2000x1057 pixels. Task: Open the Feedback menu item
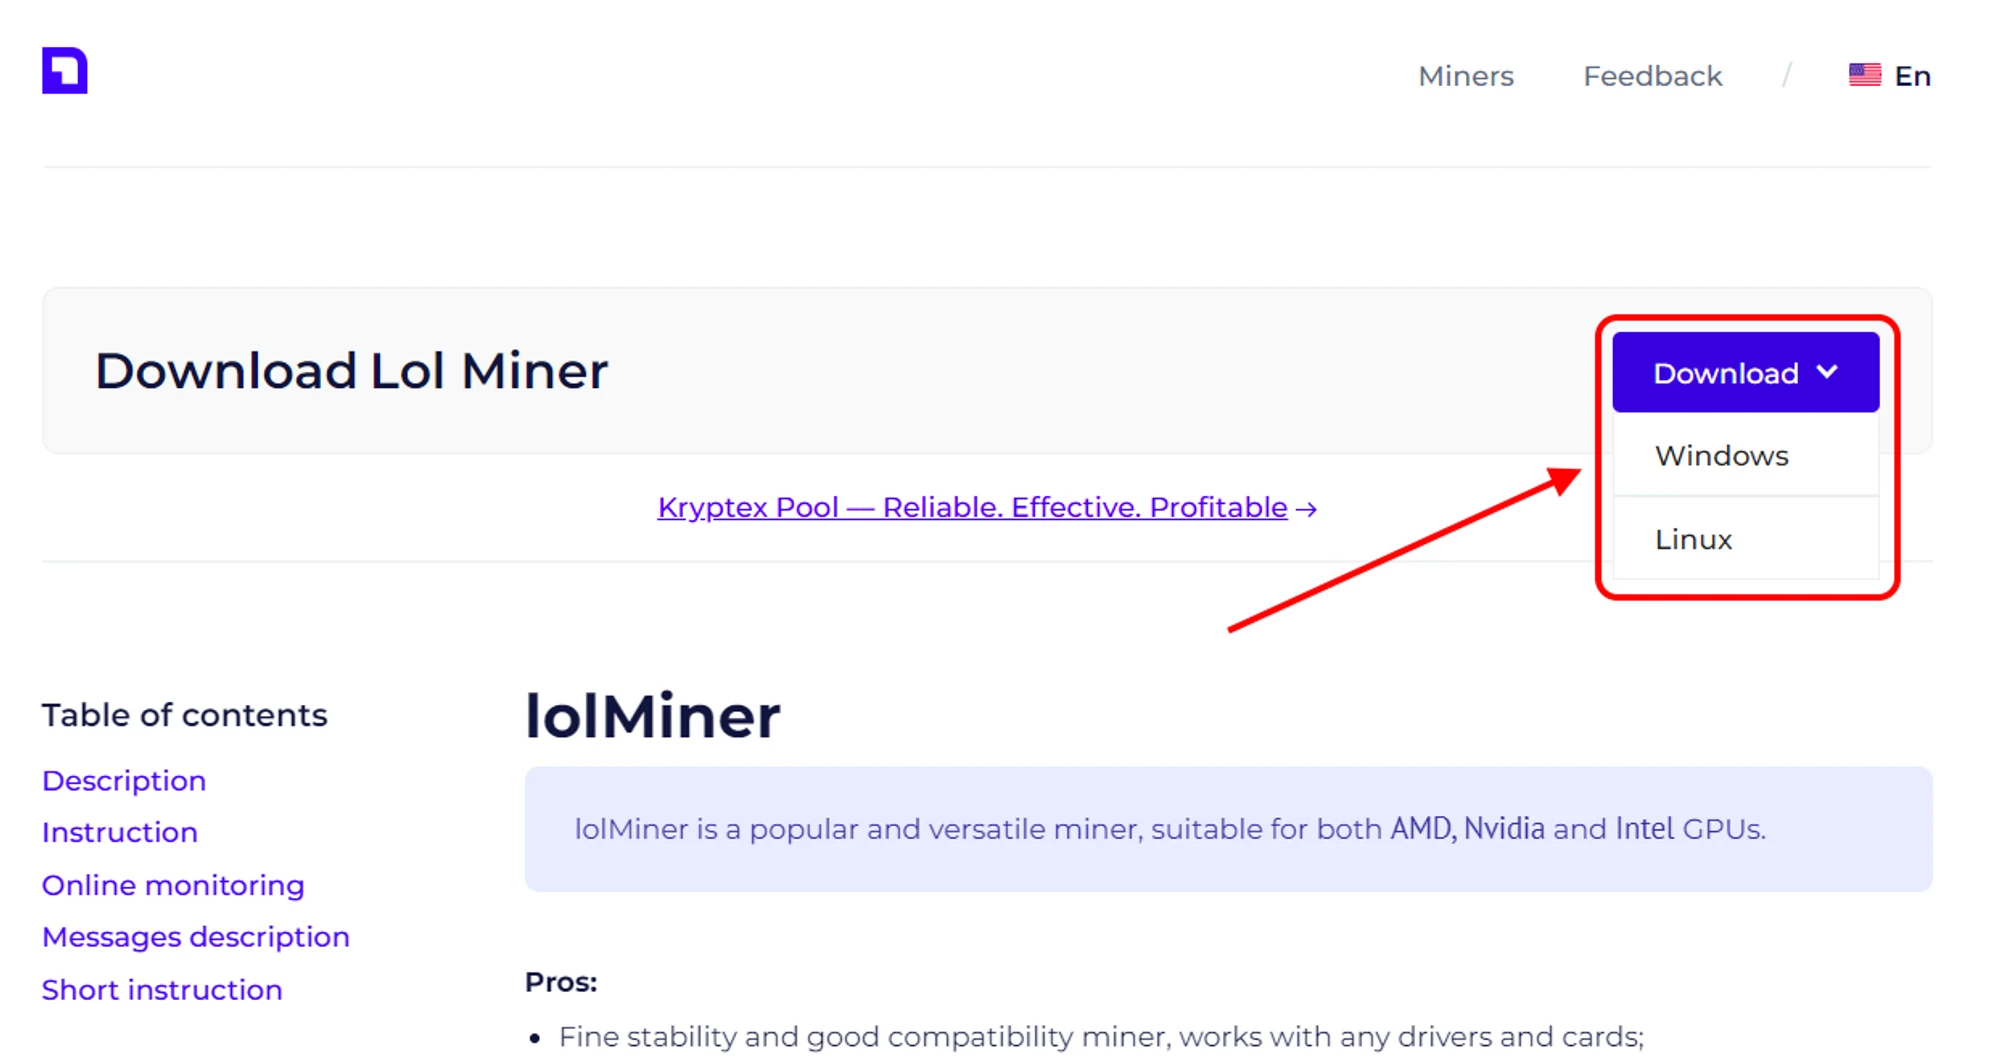pos(1652,76)
